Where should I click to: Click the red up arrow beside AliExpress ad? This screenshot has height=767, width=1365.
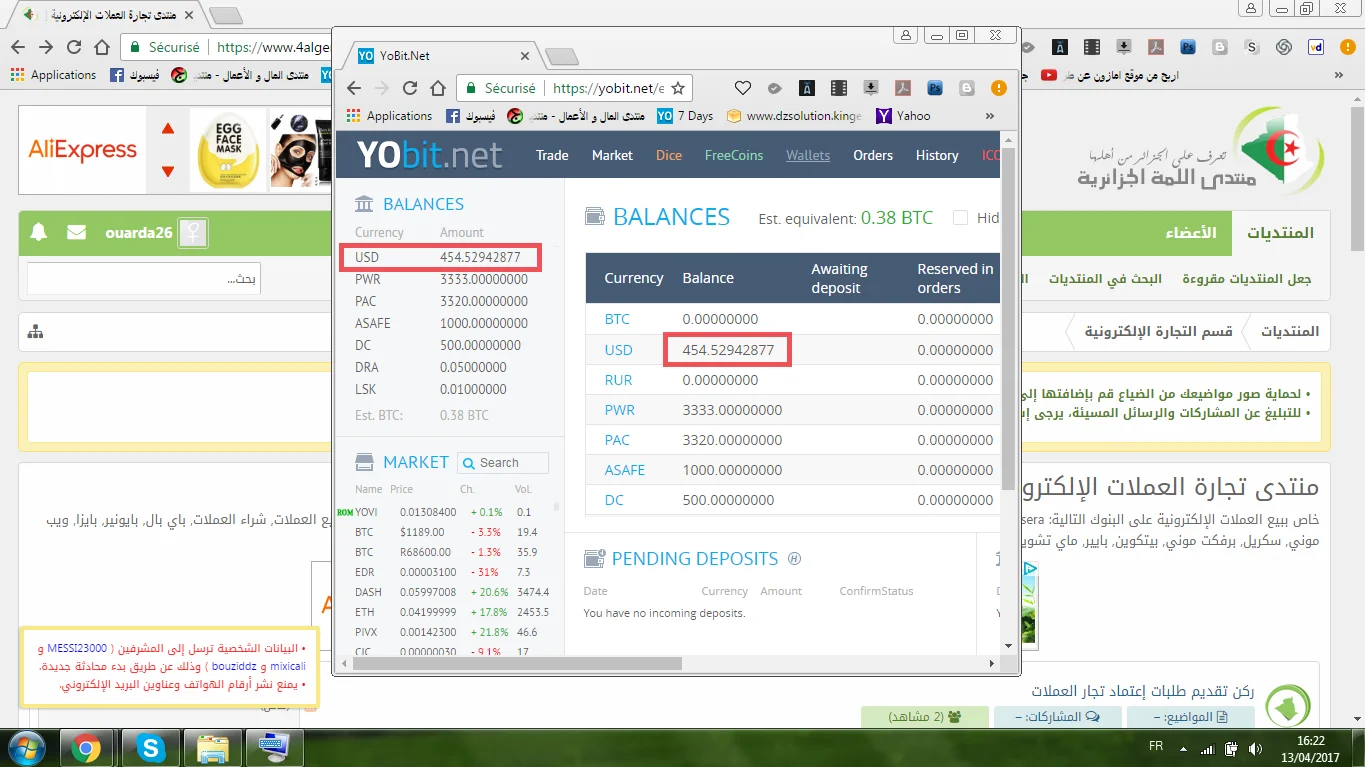(168, 129)
